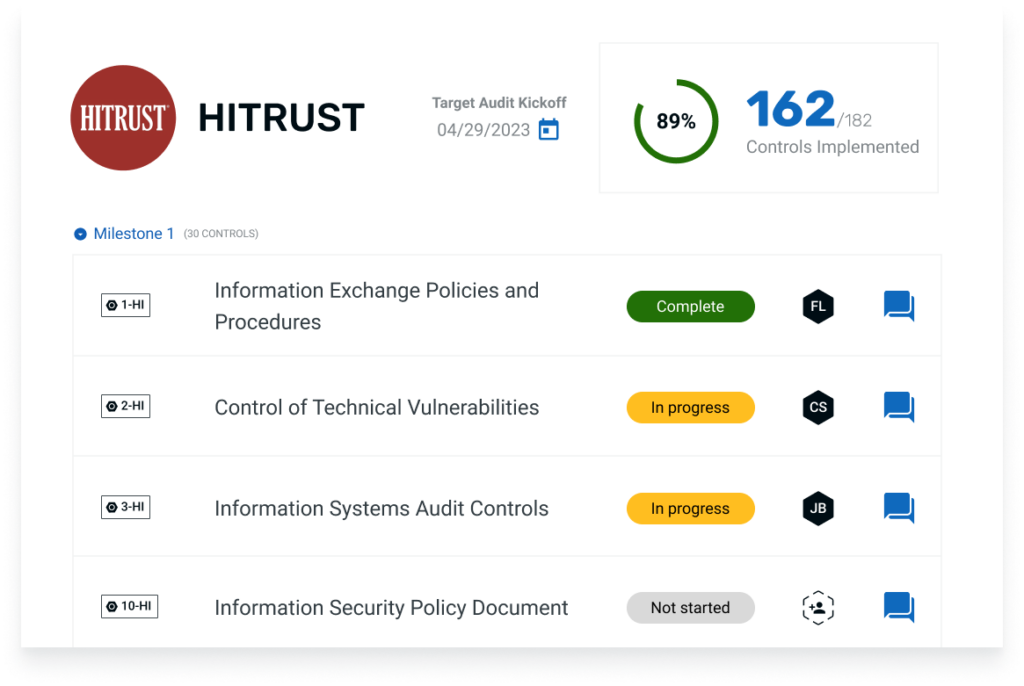This screenshot has height=686, width=1024.
Task: Change In progress status for Audit Controls
Action: pos(690,508)
